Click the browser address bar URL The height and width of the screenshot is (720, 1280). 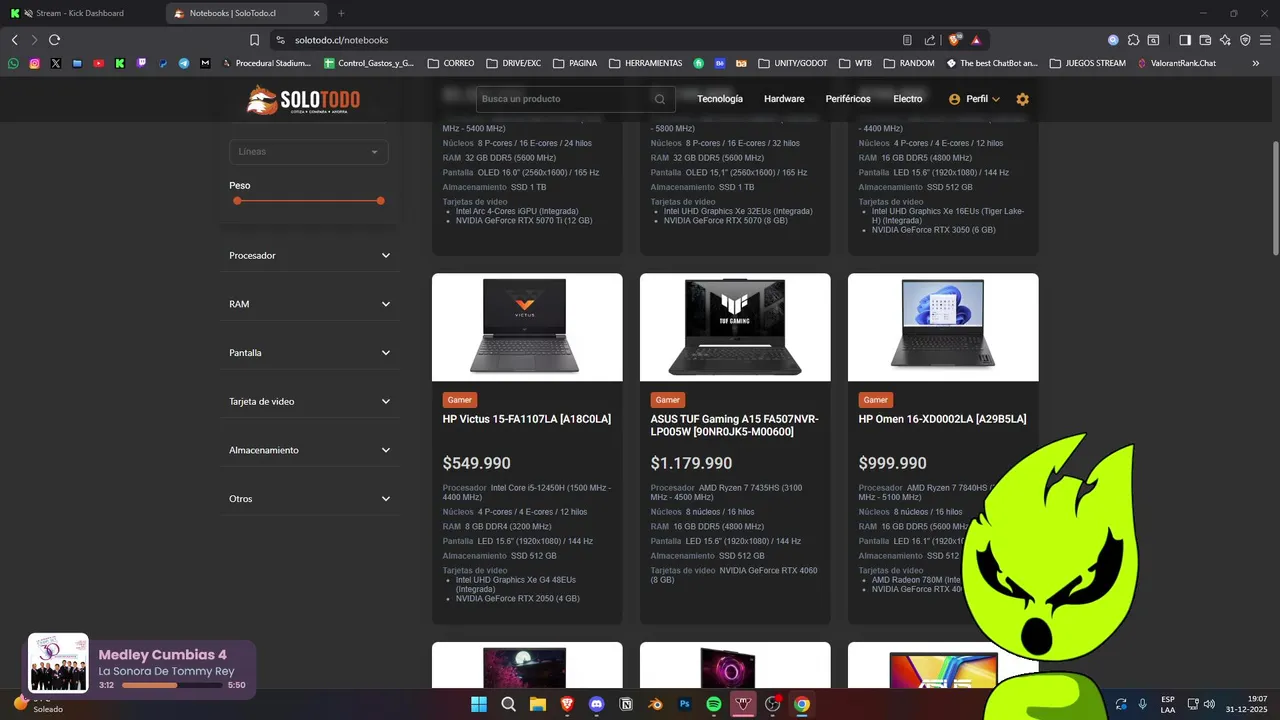342,40
